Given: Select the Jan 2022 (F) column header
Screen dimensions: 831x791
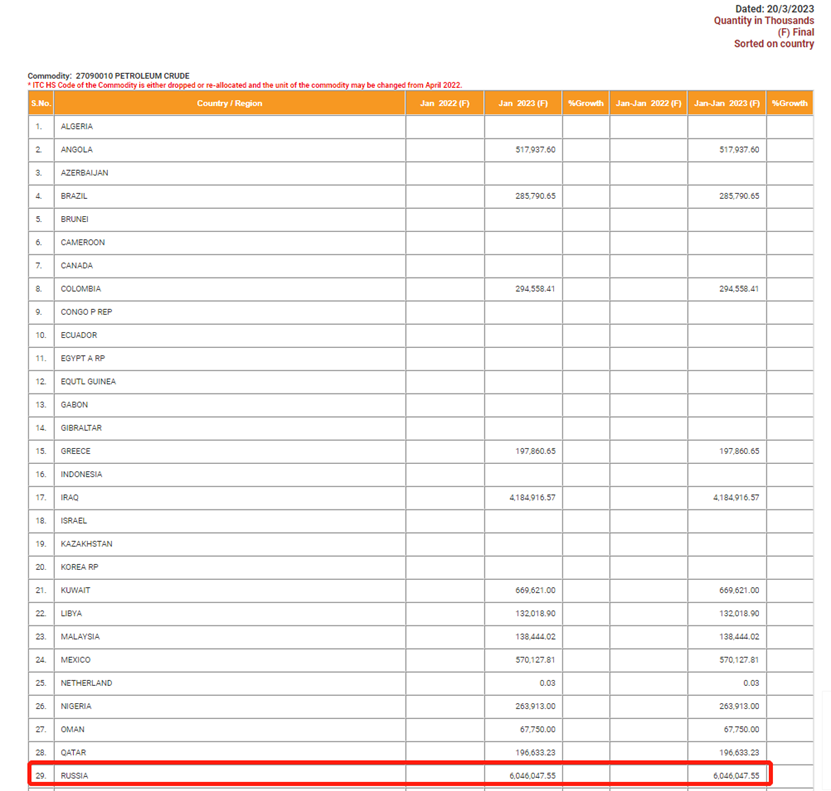Looking at the screenshot, I should (x=445, y=103).
